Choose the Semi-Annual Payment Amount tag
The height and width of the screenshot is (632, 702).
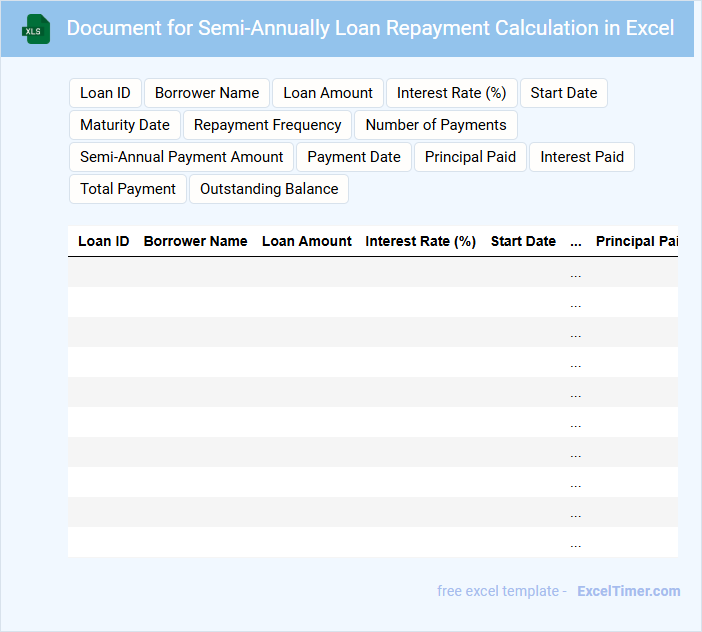[x=182, y=157]
